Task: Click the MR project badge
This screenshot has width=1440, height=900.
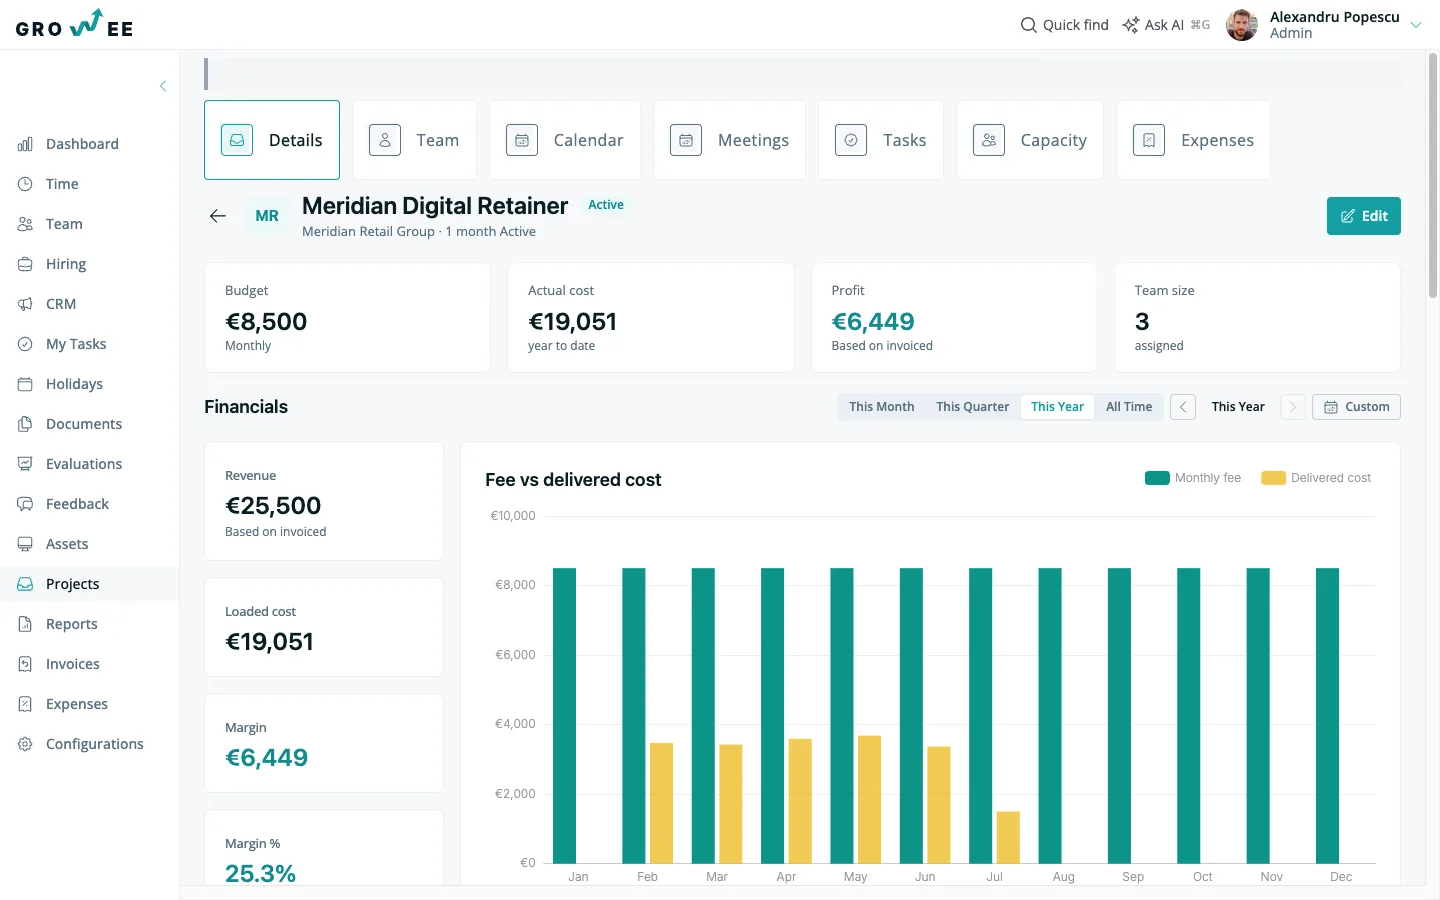Action: pos(267,216)
